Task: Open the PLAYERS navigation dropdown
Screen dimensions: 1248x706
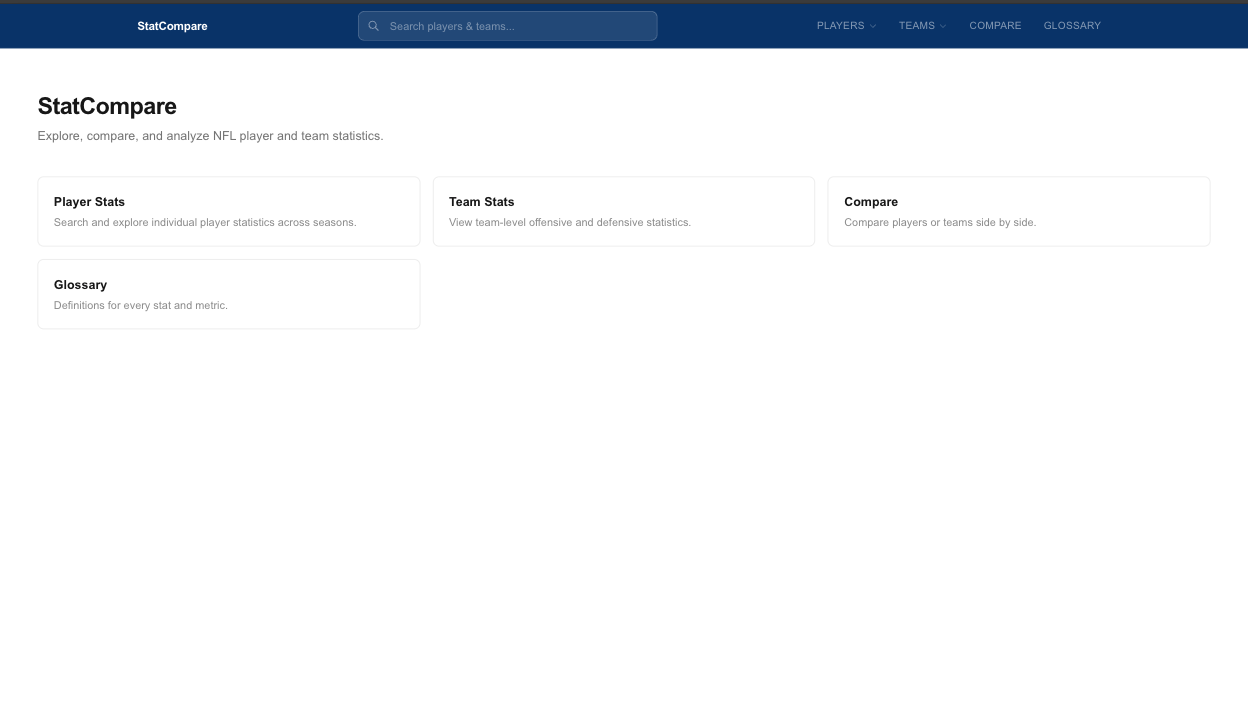Action: point(840,26)
